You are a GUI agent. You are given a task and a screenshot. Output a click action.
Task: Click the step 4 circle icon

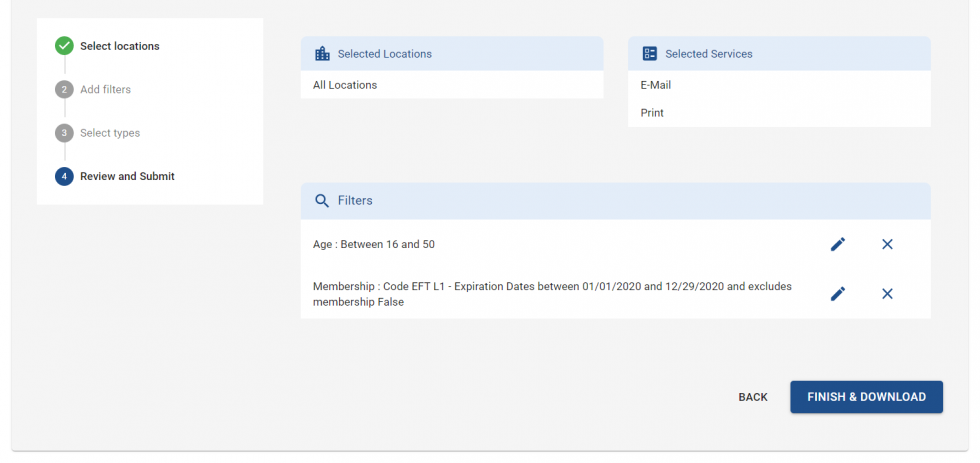(64, 176)
